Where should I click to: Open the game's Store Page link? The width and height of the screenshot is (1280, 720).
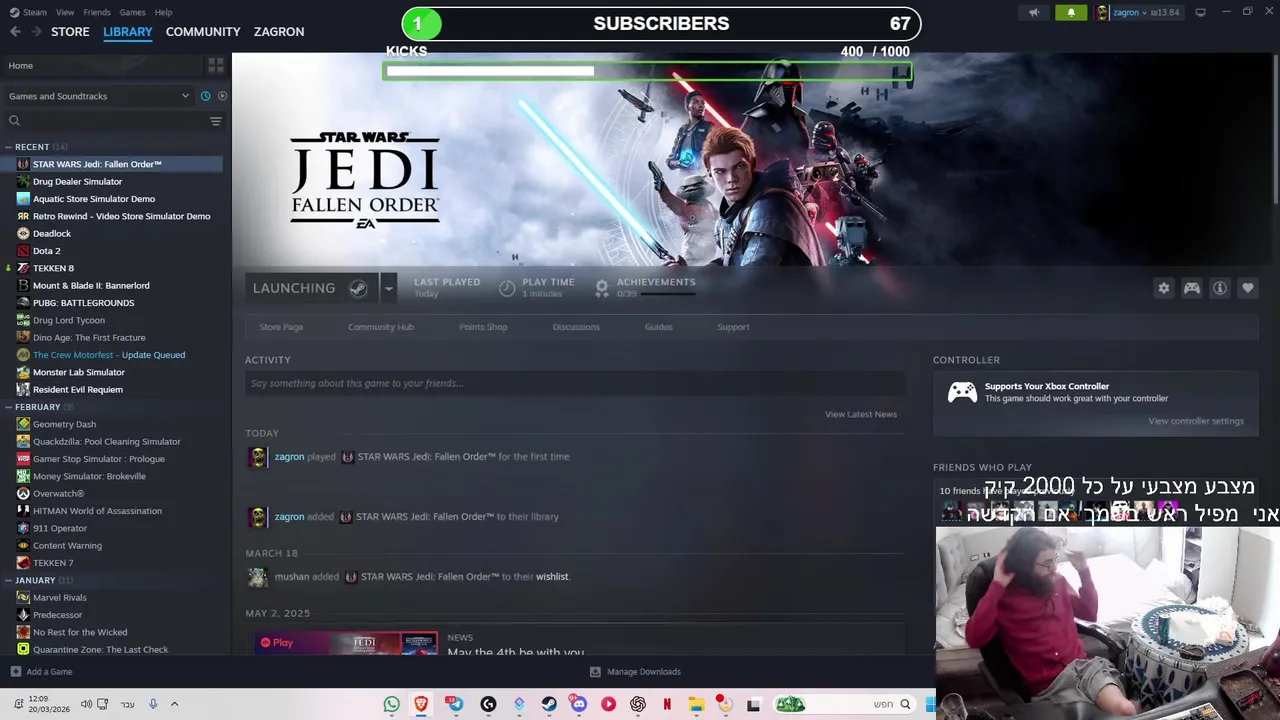pos(281,327)
